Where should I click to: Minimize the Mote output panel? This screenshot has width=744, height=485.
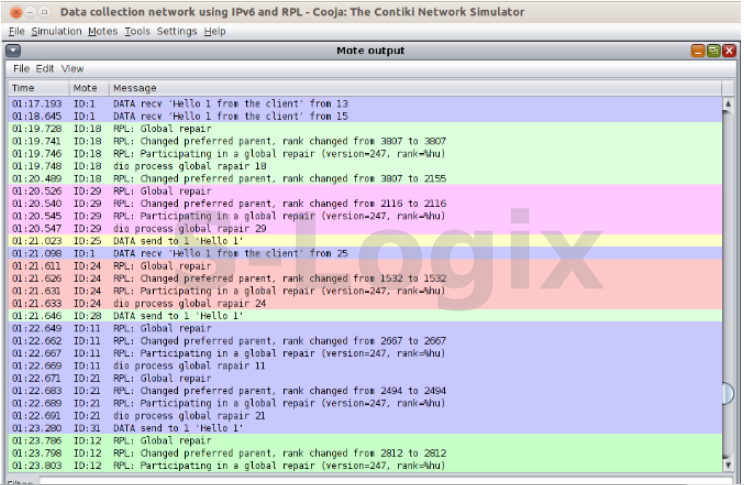click(x=697, y=50)
